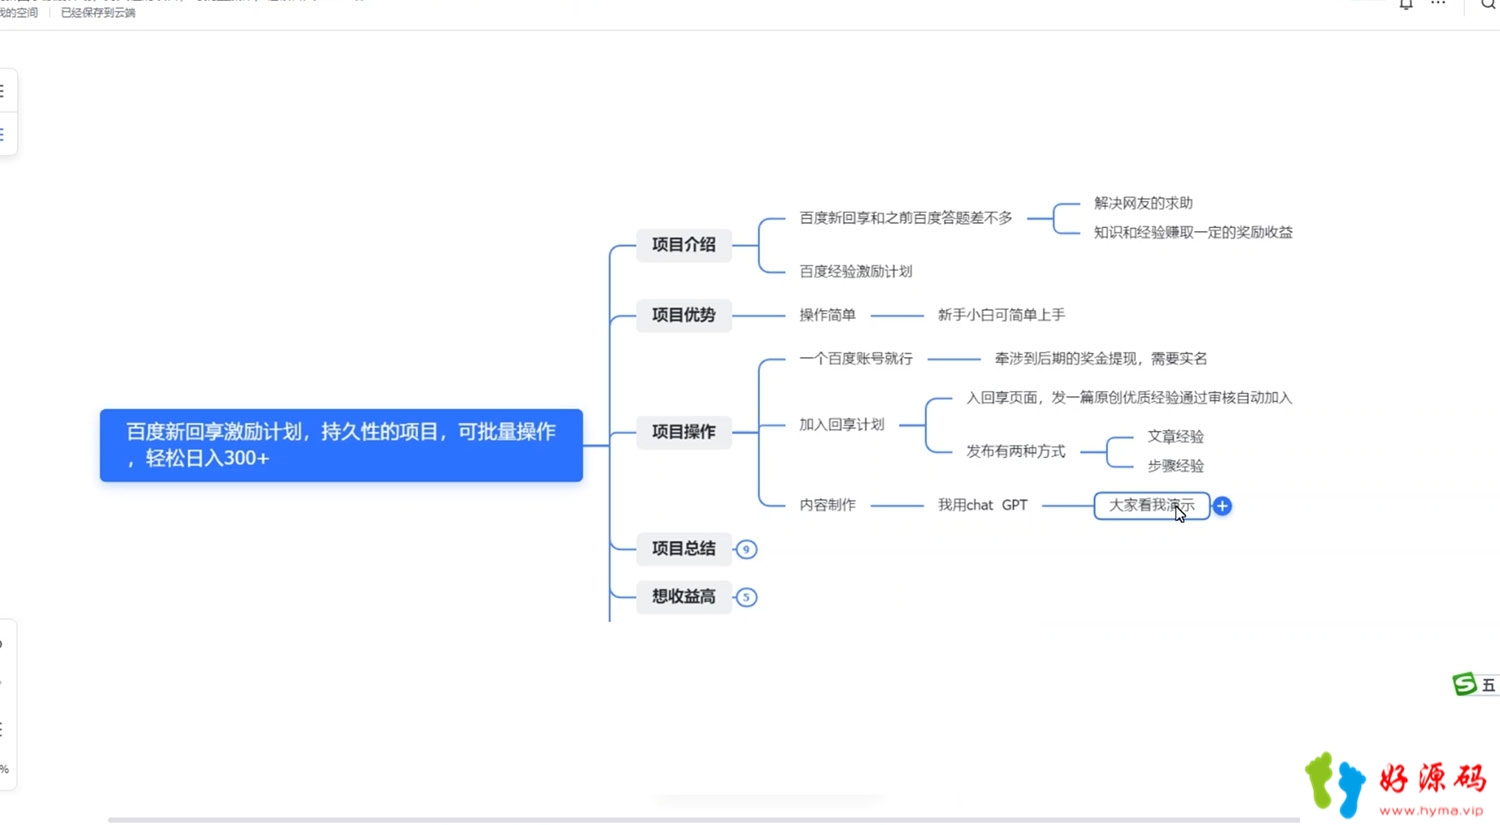Select the 项目操作 branch node
1500x825 pixels.
click(684, 432)
